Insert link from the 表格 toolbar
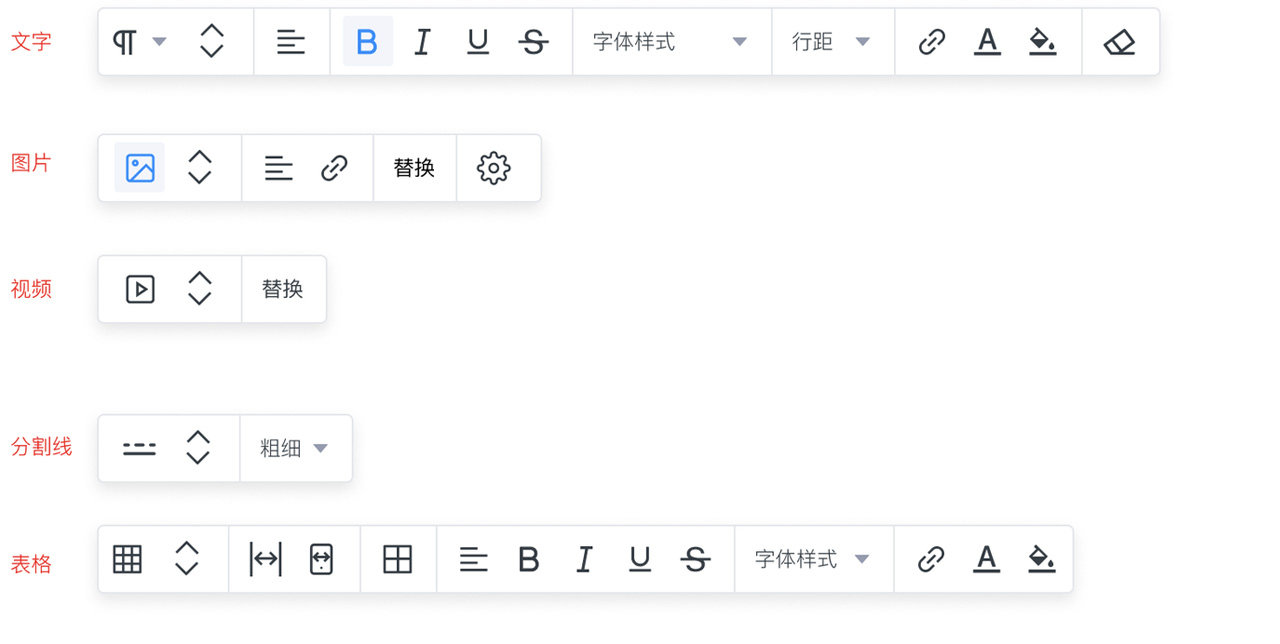Viewport: 1280px width, 644px height. coord(931,559)
